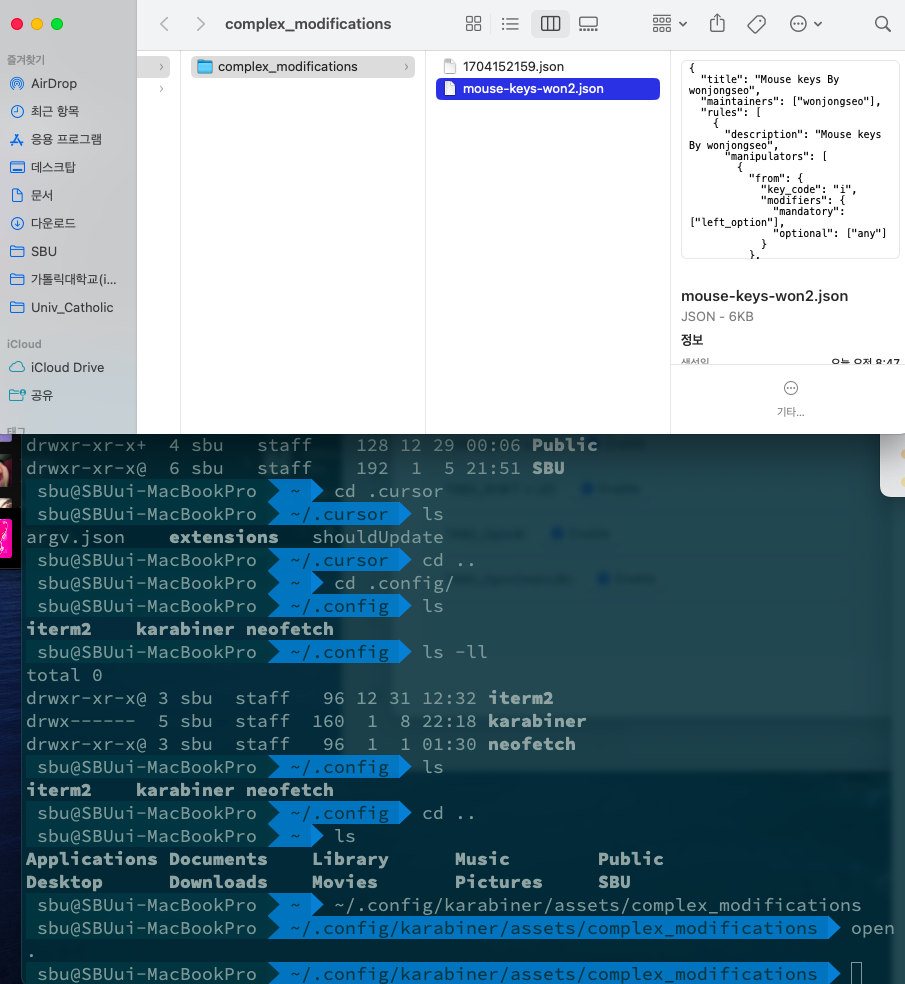
Task: Select 다운로드 in the sidebar
Action: coord(53,224)
